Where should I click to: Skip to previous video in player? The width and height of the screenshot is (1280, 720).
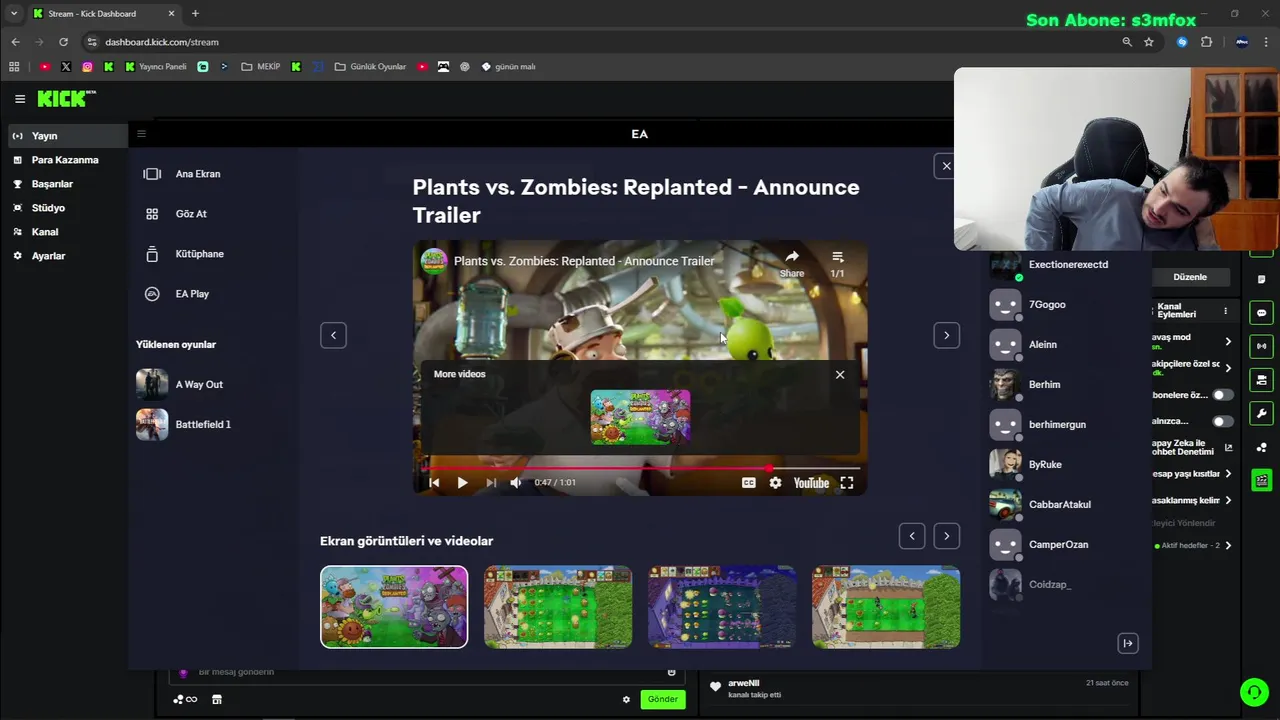(434, 483)
